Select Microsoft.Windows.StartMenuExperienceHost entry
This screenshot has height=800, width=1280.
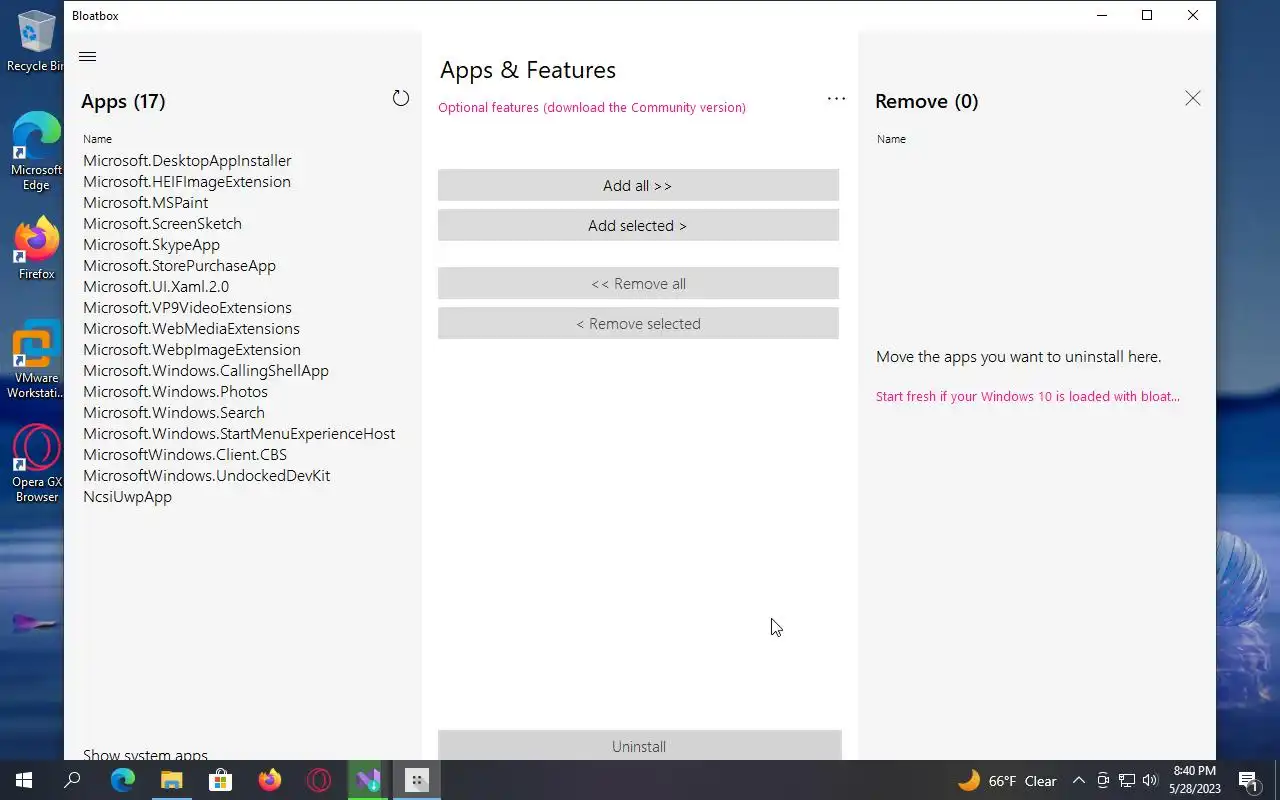(x=239, y=433)
